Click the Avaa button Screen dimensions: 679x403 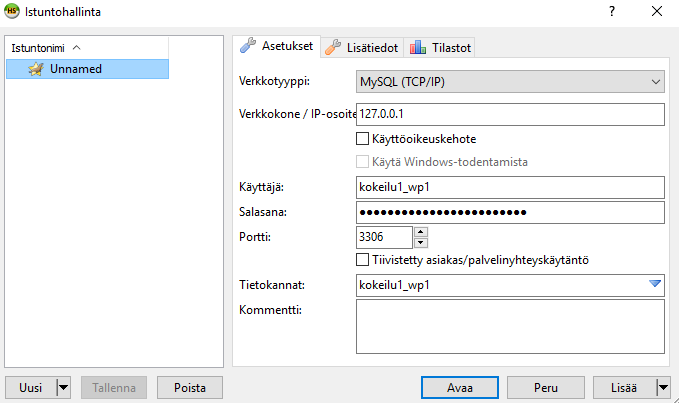pyautogui.click(x=460, y=387)
